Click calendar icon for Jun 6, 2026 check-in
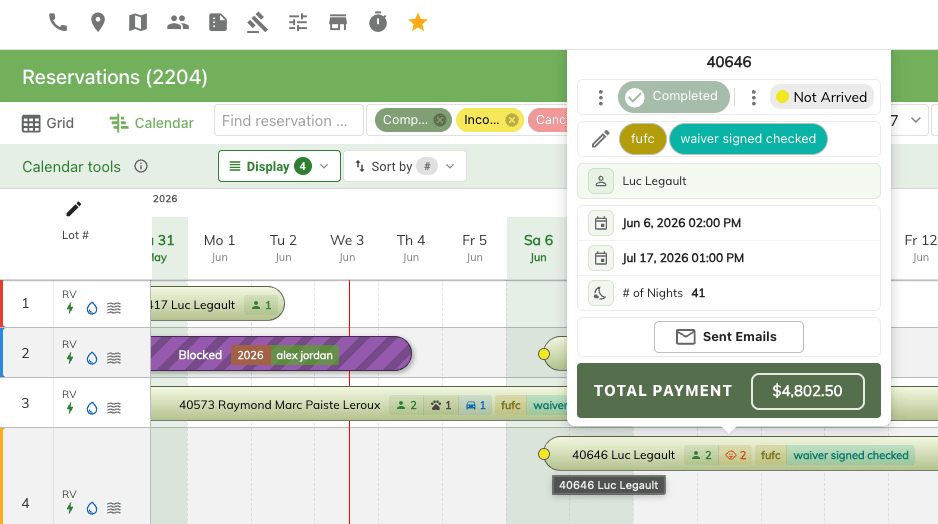The width and height of the screenshot is (938, 524). coord(601,223)
